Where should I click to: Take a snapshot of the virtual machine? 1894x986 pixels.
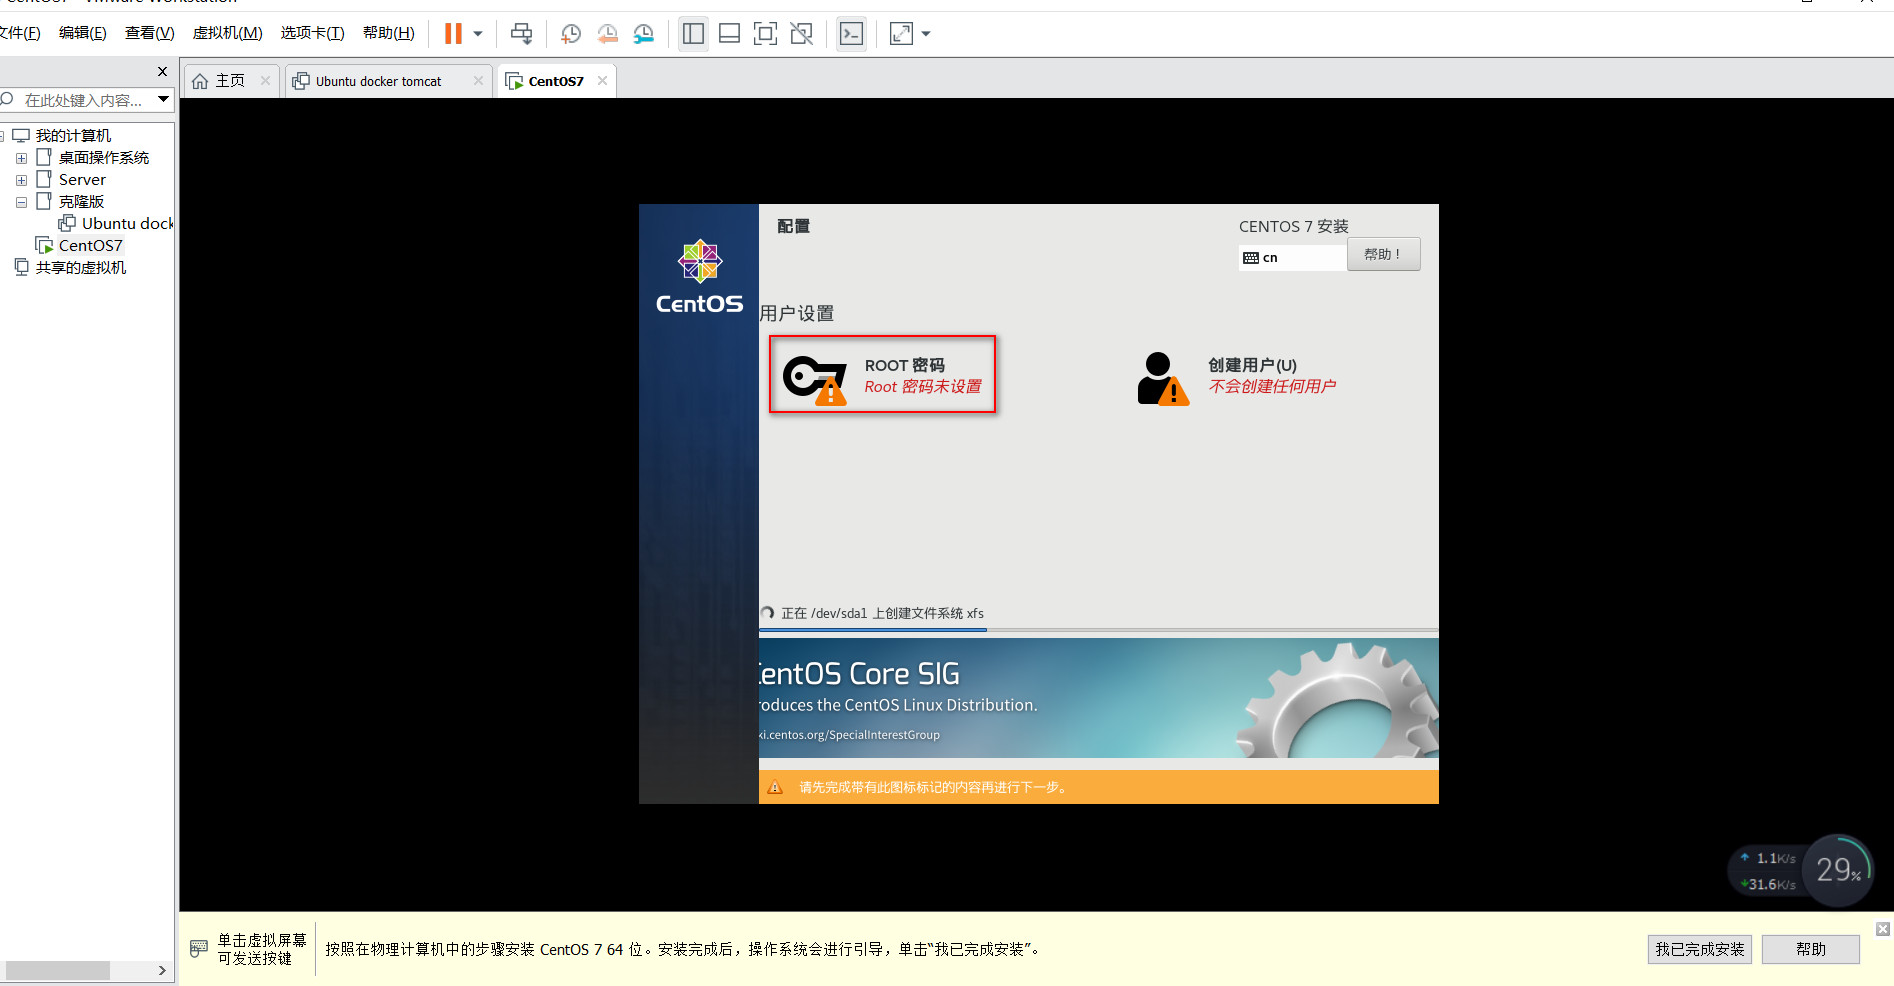coord(571,34)
